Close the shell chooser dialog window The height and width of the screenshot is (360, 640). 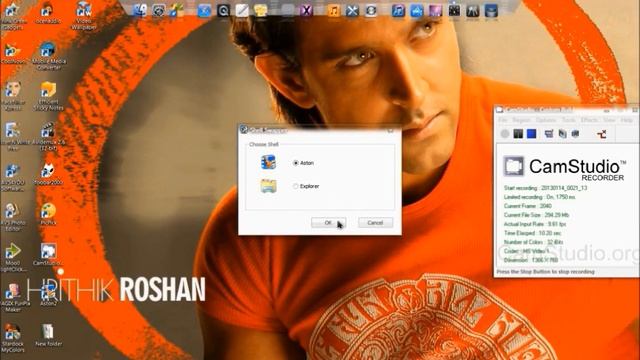pyautogui.click(x=391, y=131)
